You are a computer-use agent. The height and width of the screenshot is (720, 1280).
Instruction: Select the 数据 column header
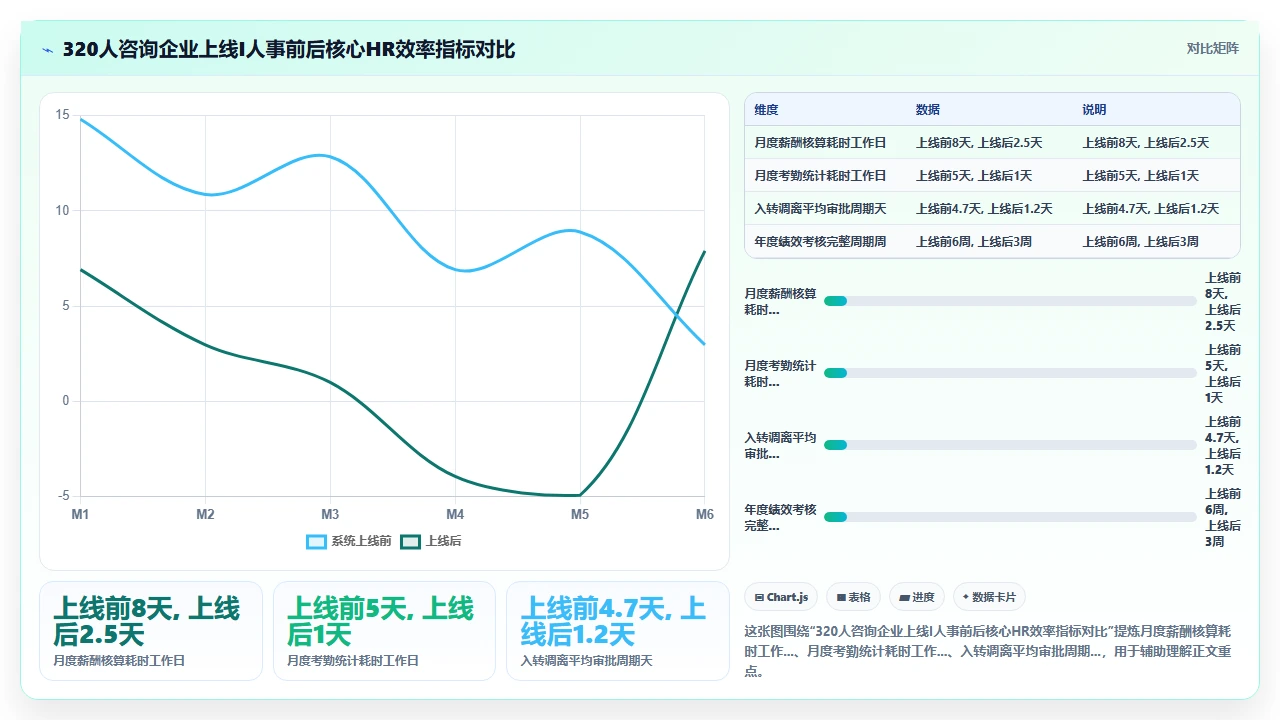(928, 110)
